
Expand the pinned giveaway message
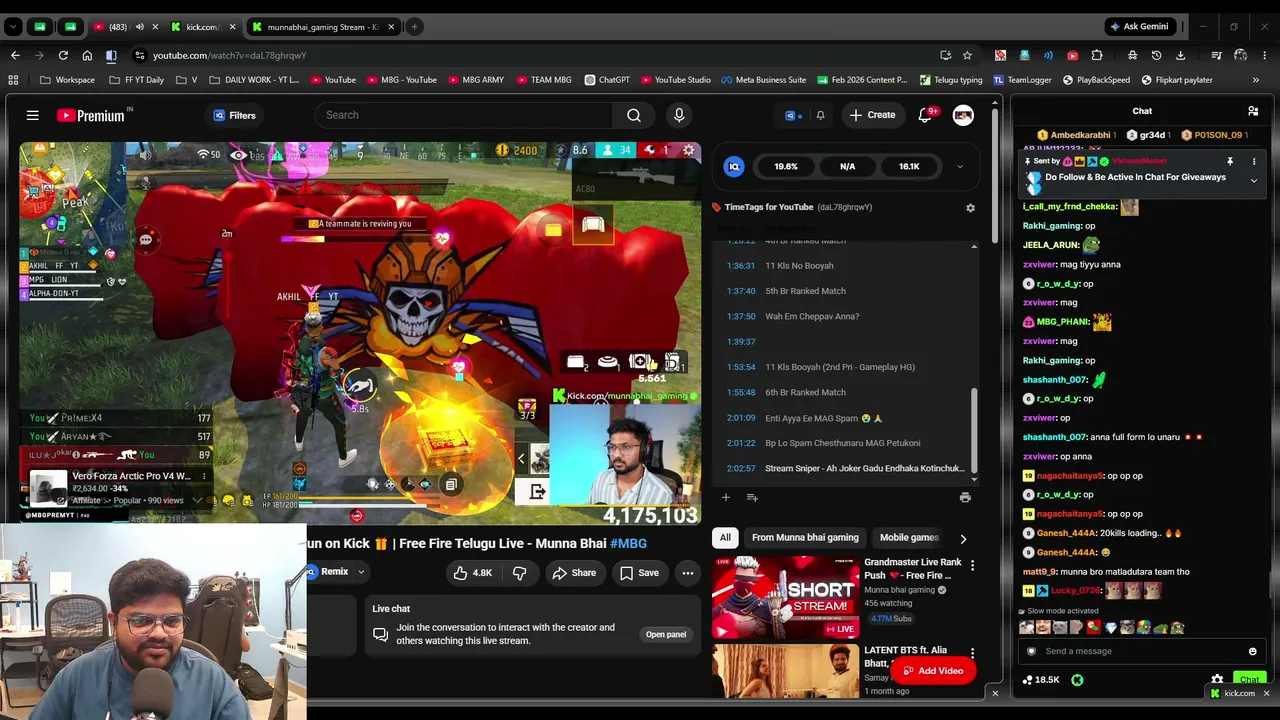[1254, 181]
